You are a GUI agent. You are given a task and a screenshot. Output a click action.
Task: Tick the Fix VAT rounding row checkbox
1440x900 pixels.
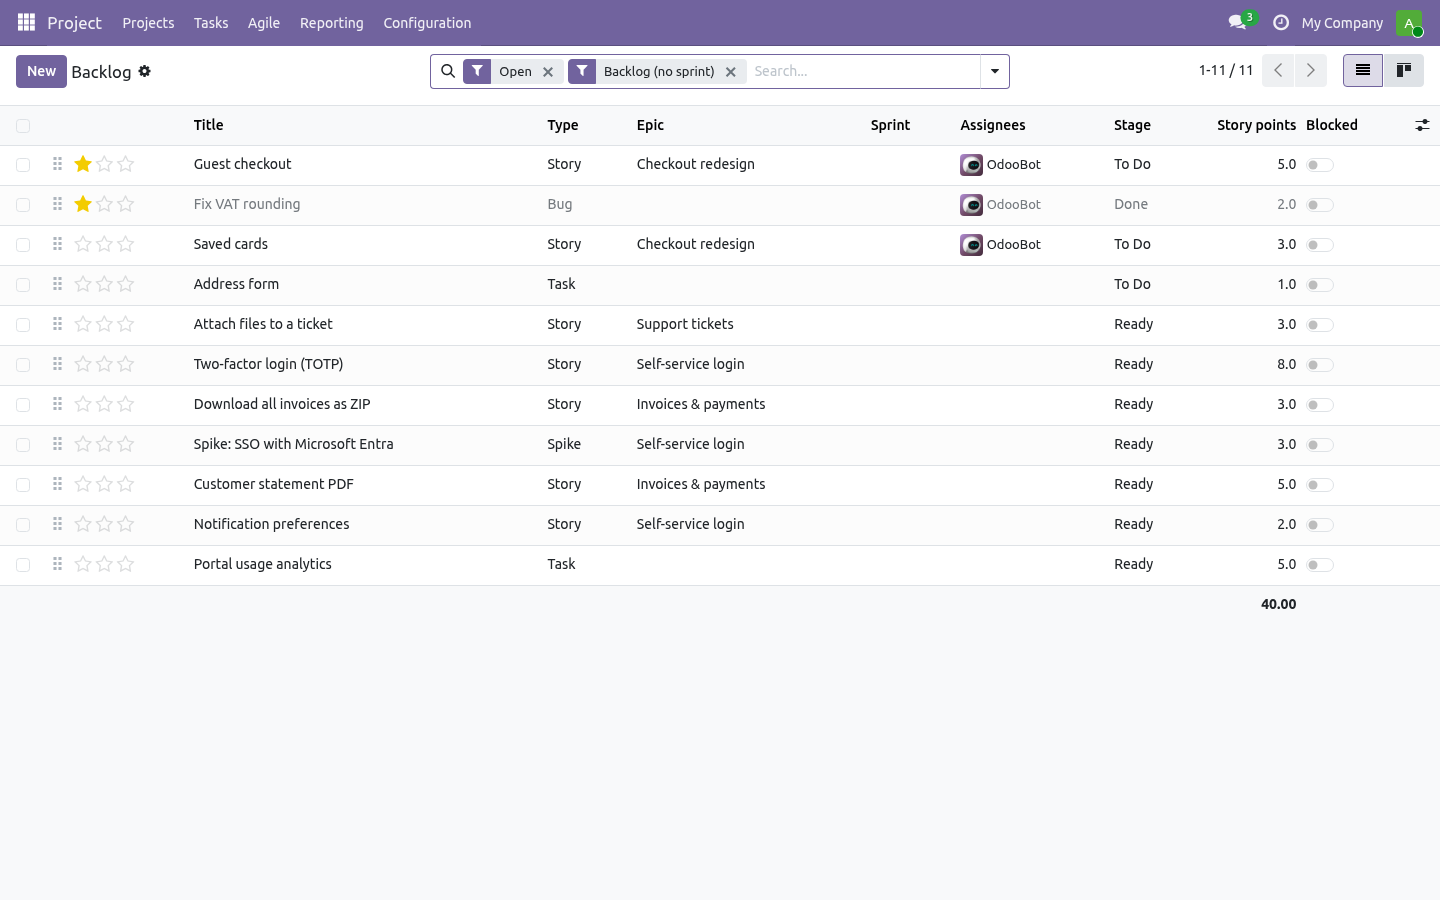tap(23, 205)
